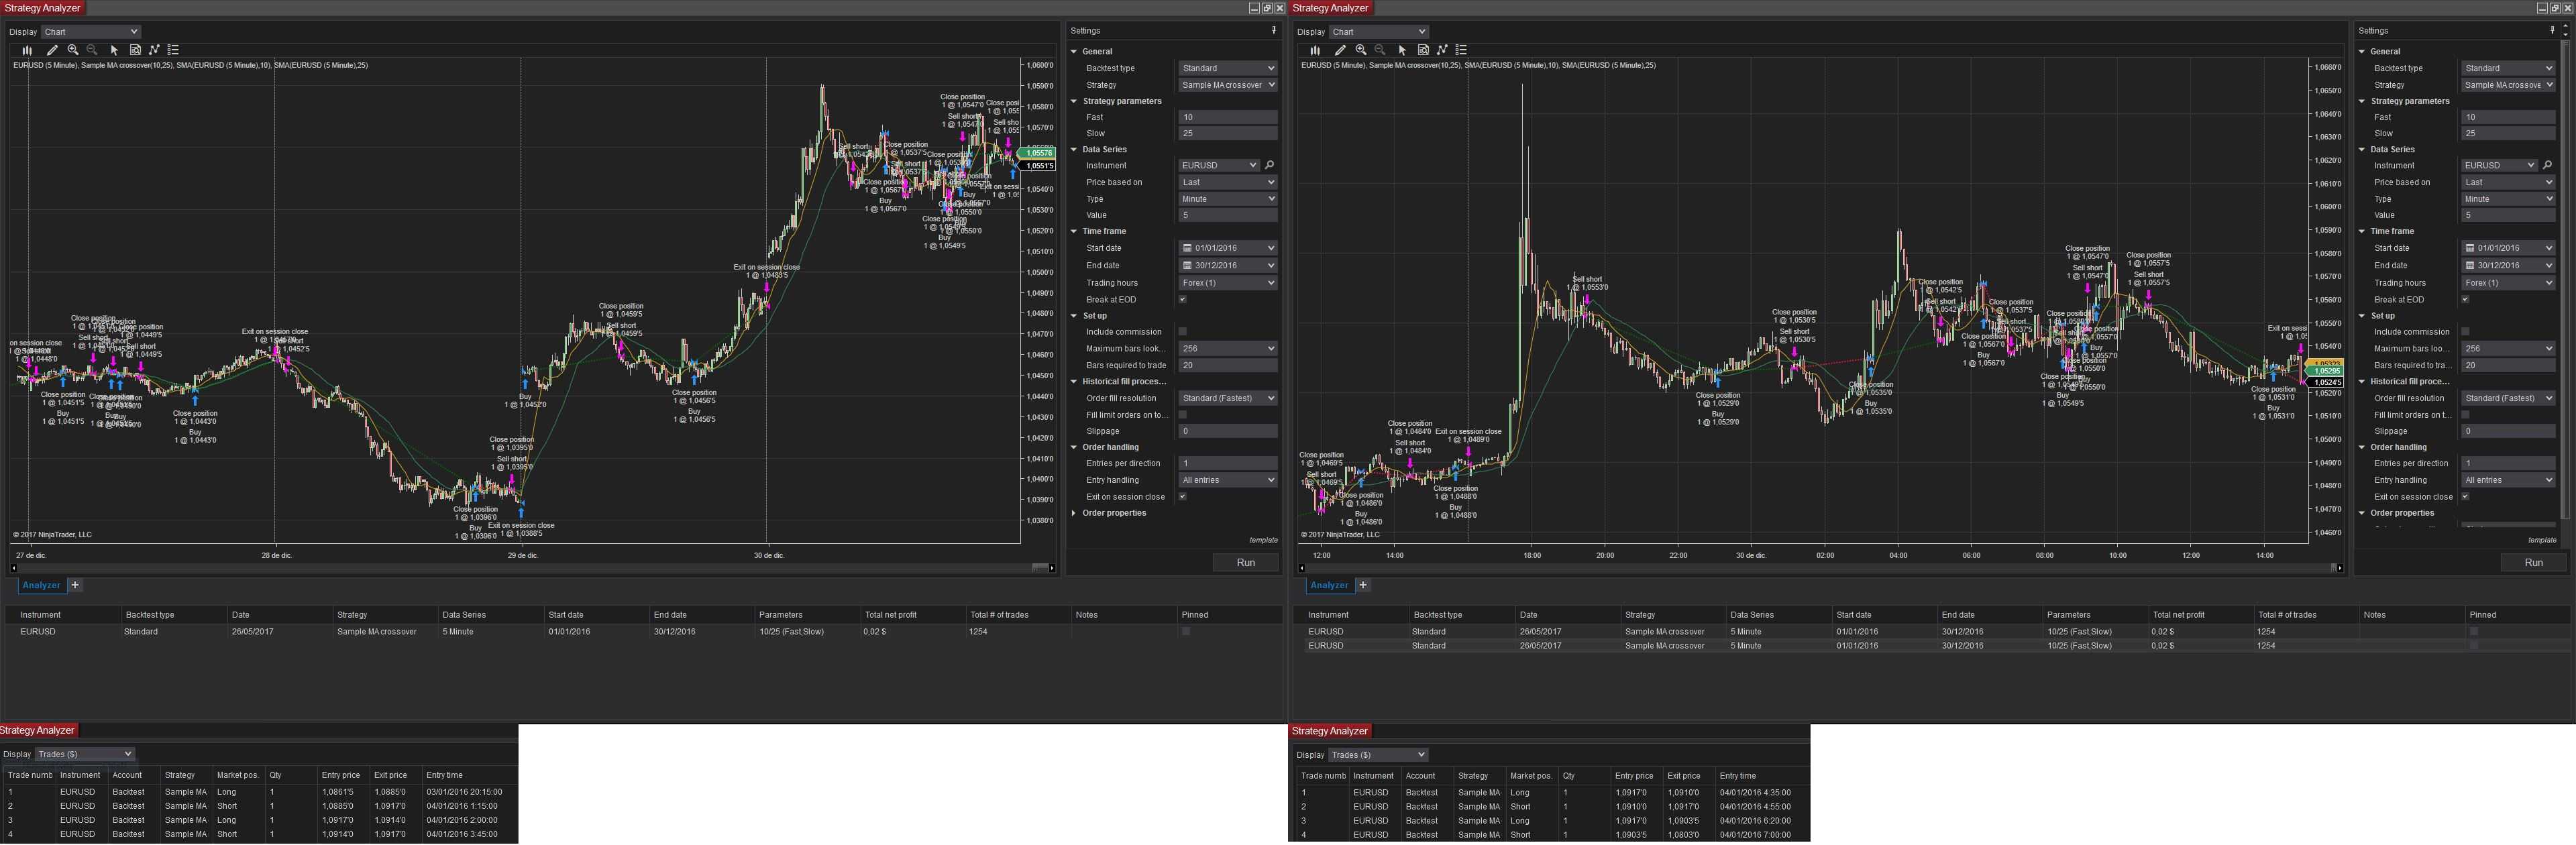The height and width of the screenshot is (845, 2576).
Task: Click bar-type chart style icon in left window
Action: pos(27,50)
